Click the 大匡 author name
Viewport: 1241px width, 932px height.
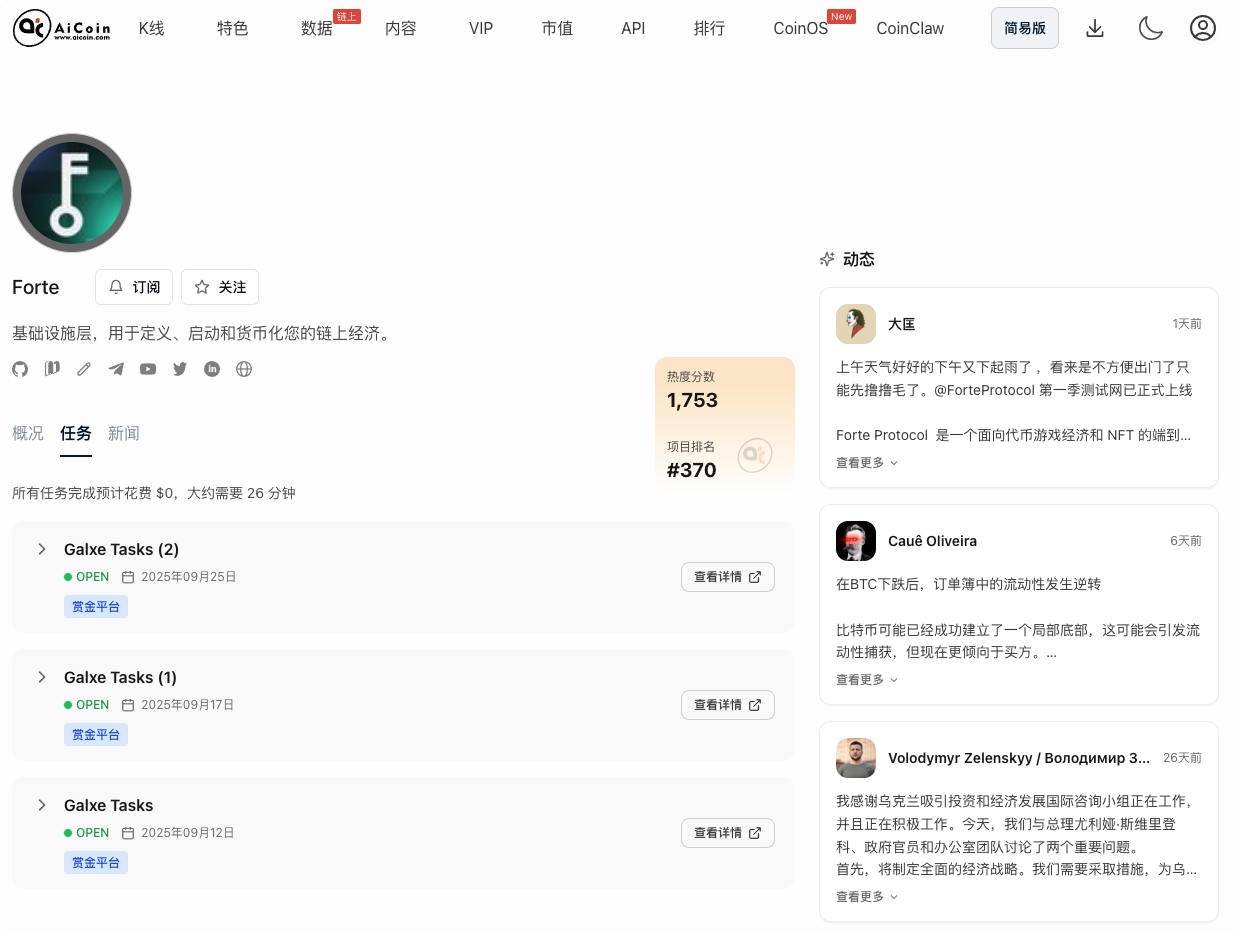coord(902,324)
